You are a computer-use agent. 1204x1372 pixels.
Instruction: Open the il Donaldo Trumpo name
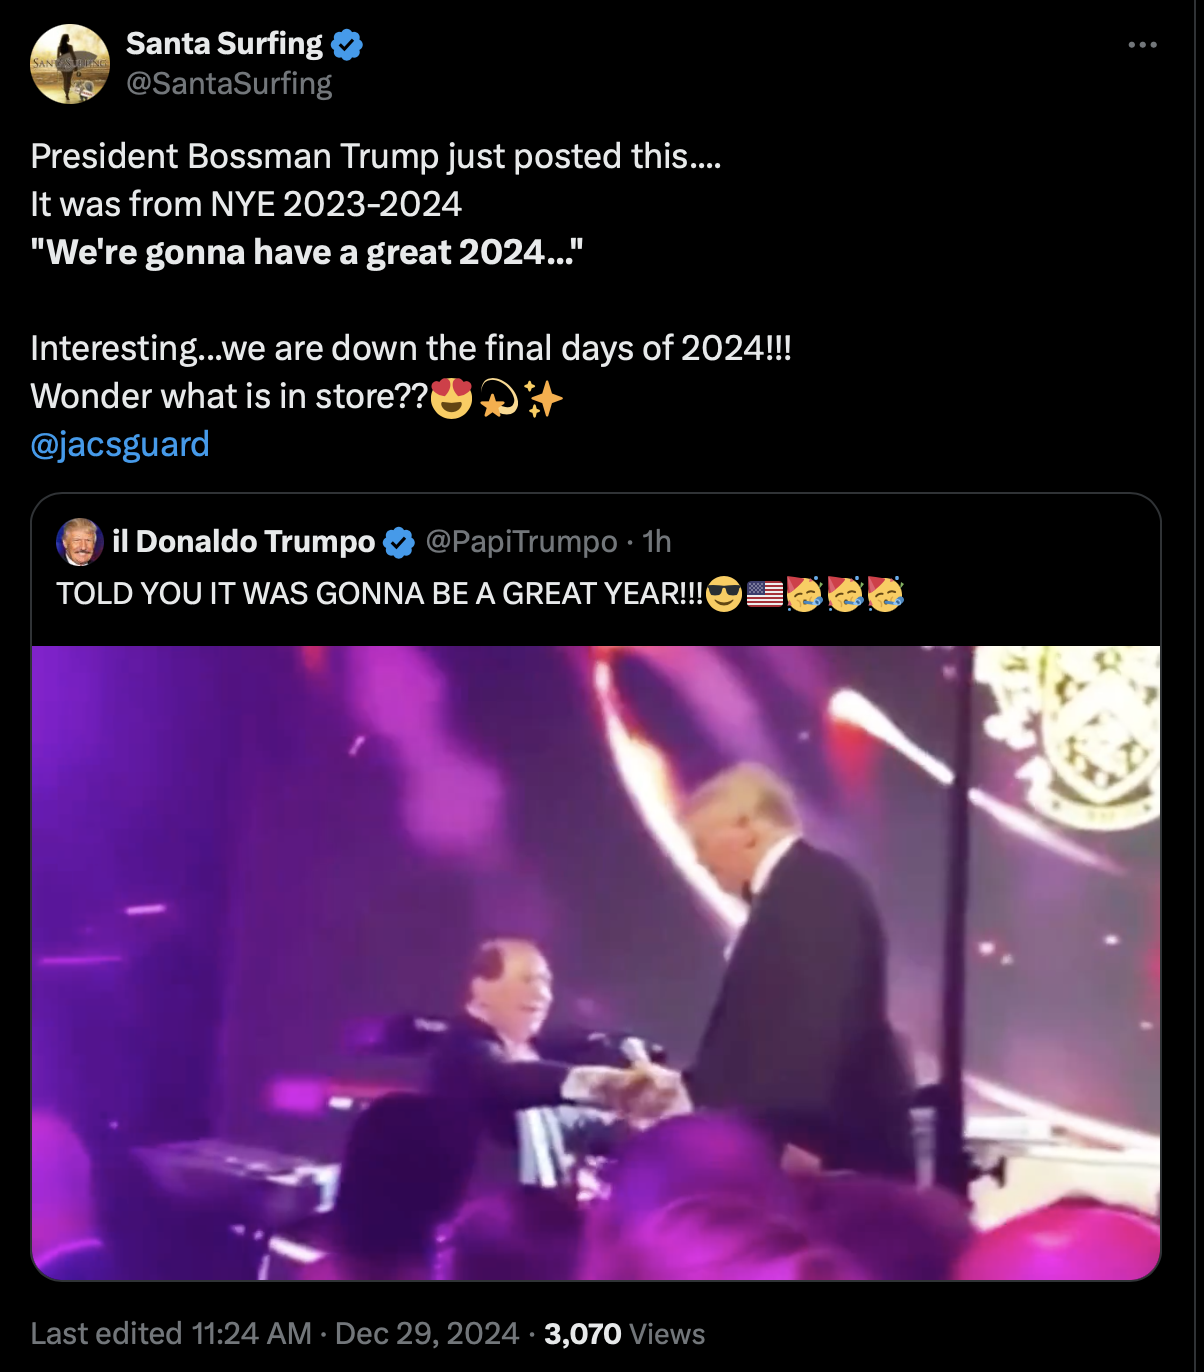tap(243, 542)
